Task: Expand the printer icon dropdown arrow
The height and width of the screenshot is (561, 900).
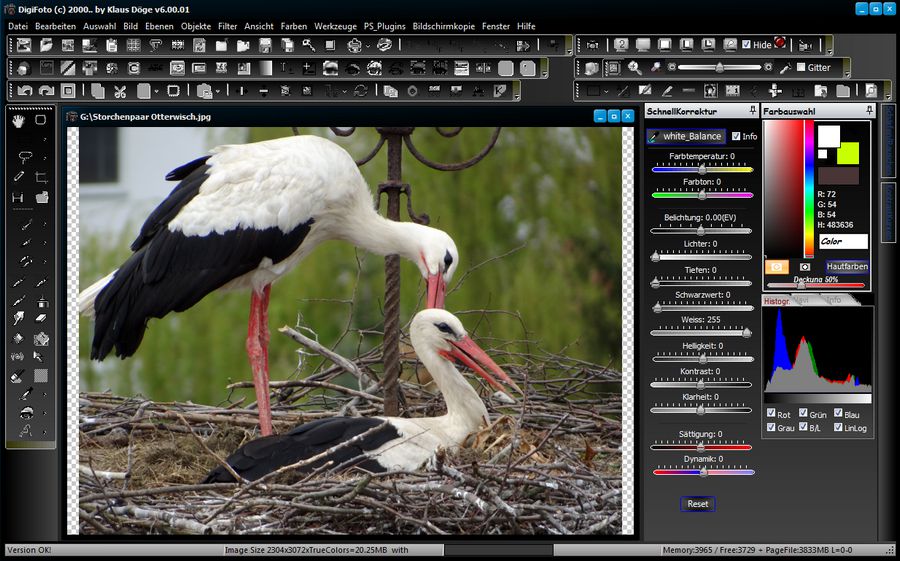Action: pos(368,46)
